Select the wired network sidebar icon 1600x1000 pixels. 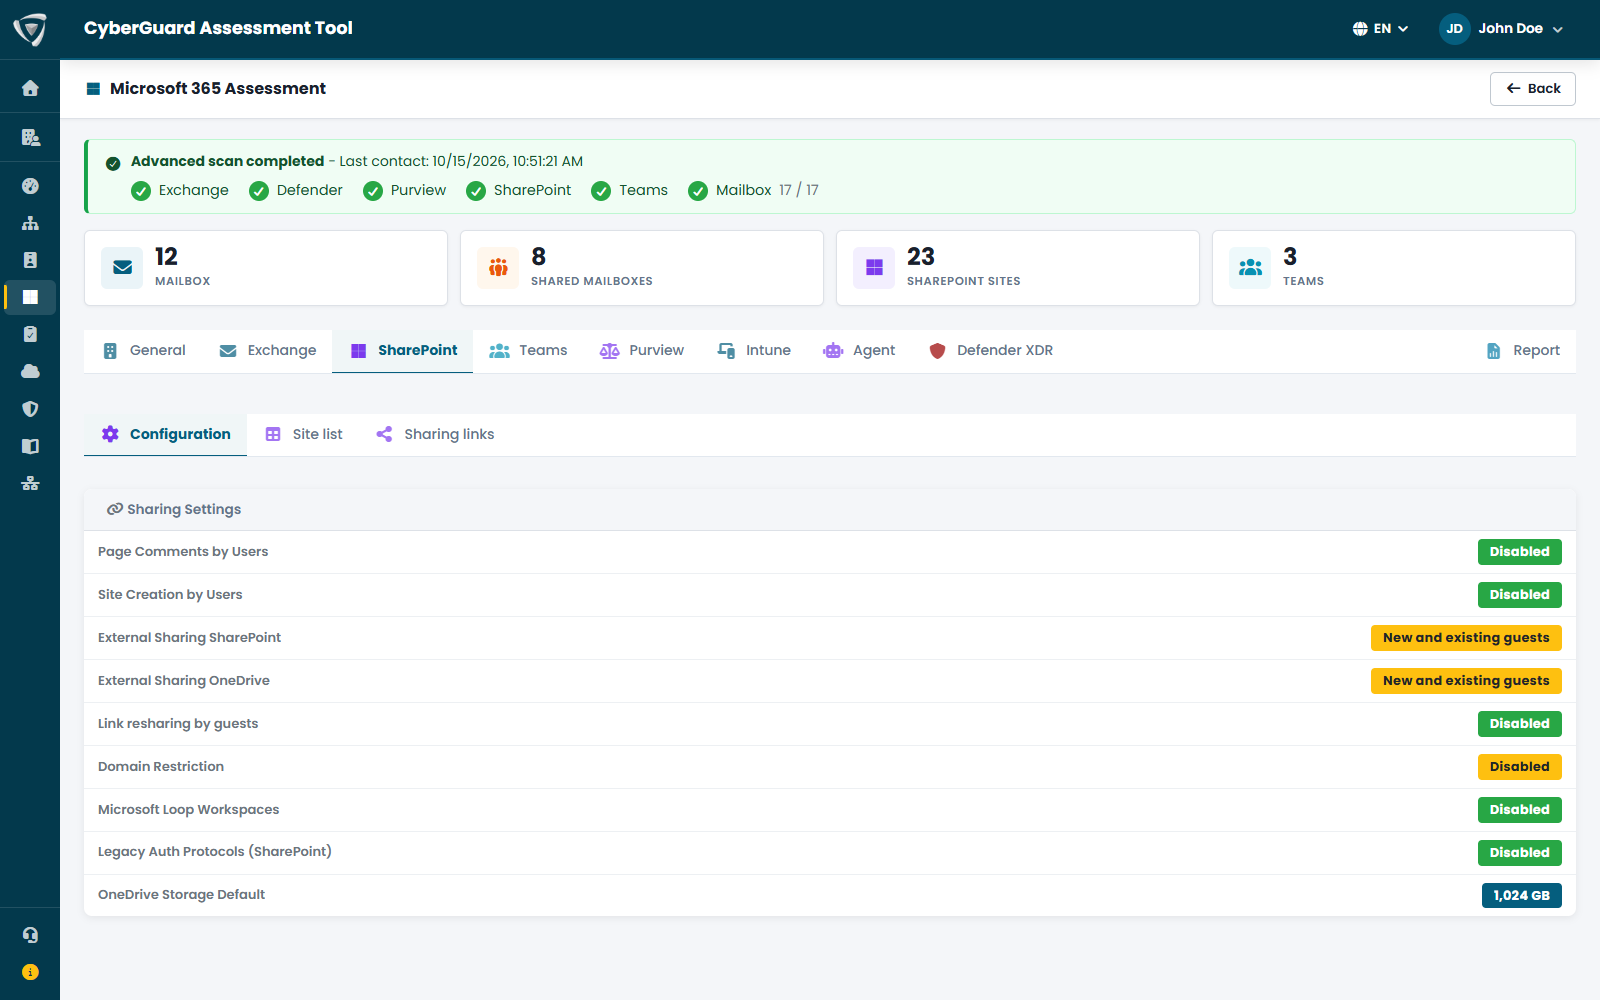point(30,483)
